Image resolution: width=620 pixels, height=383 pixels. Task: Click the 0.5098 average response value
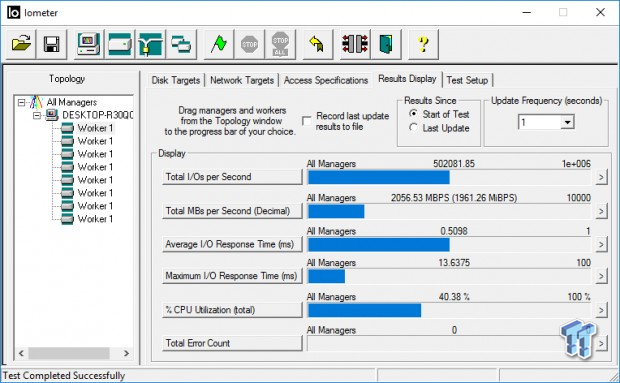pos(454,231)
